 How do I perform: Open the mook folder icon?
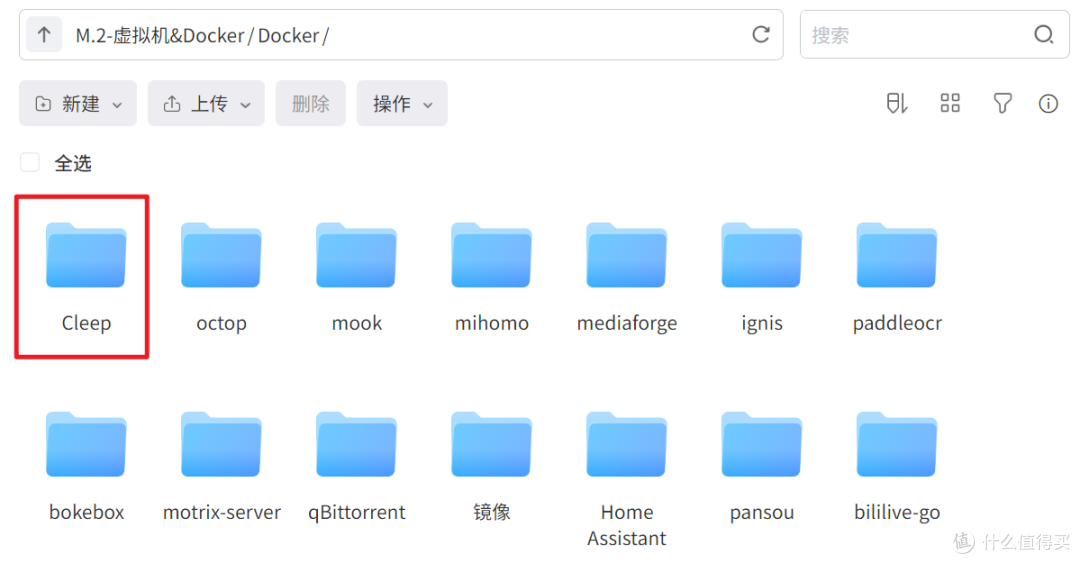point(356,255)
